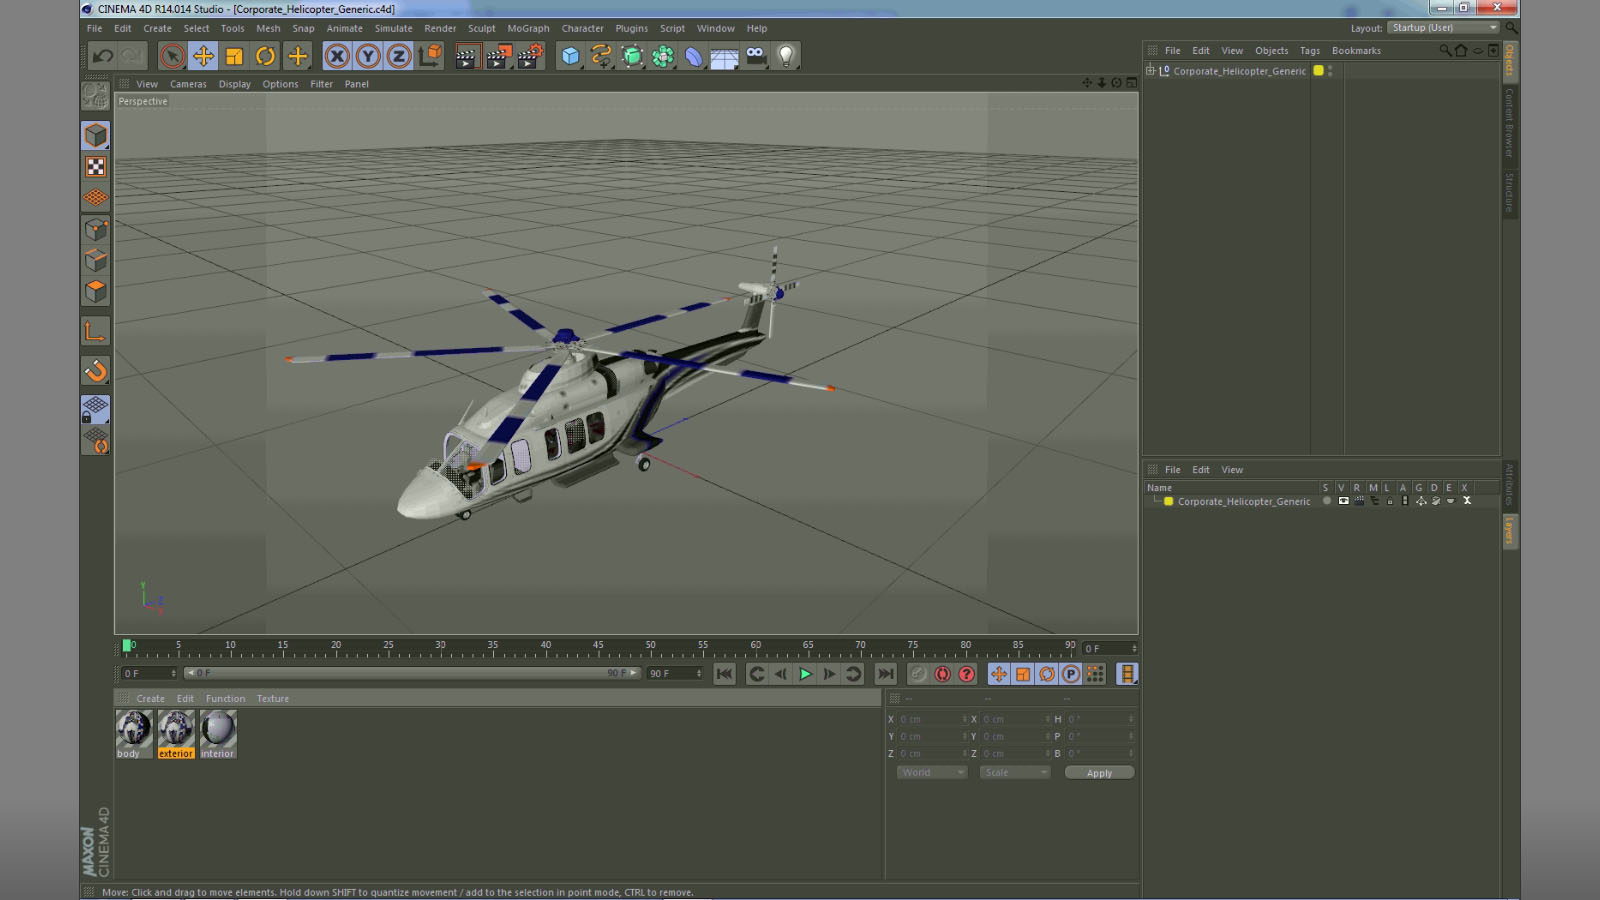Add a Cube primitive object
1600x900 pixels.
point(570,56)
